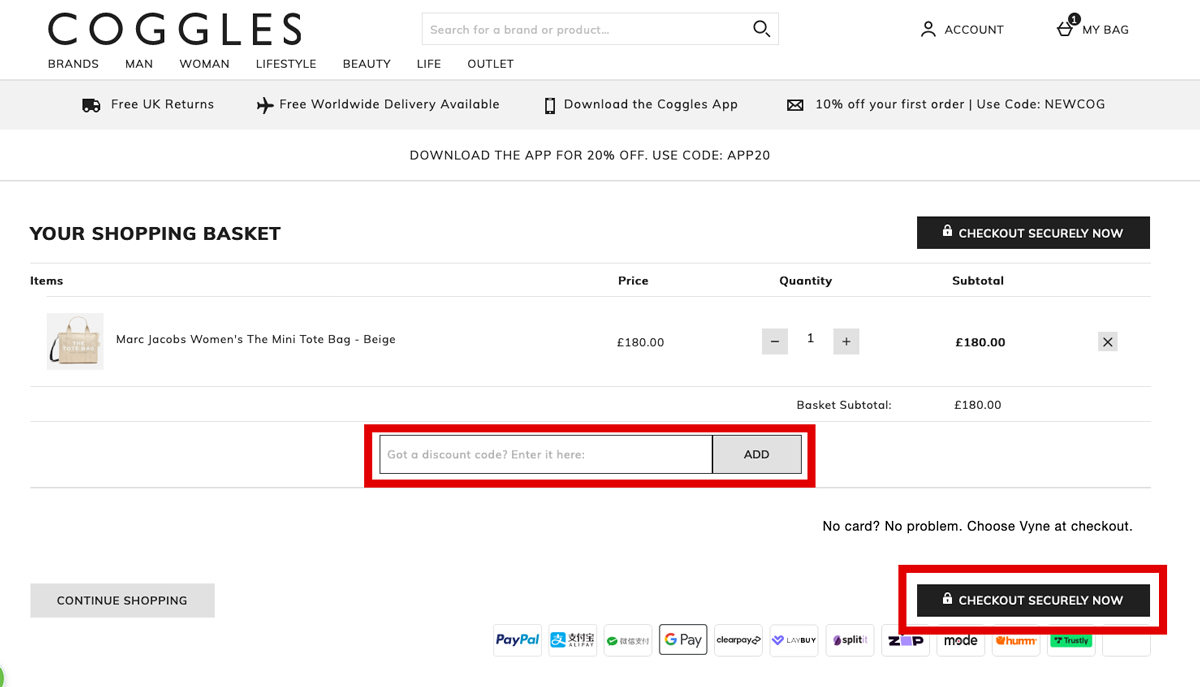Click the search magnifier icon
Viewport: 1200px width, 687px height.
pyautogui.click(x=761, y=29)
